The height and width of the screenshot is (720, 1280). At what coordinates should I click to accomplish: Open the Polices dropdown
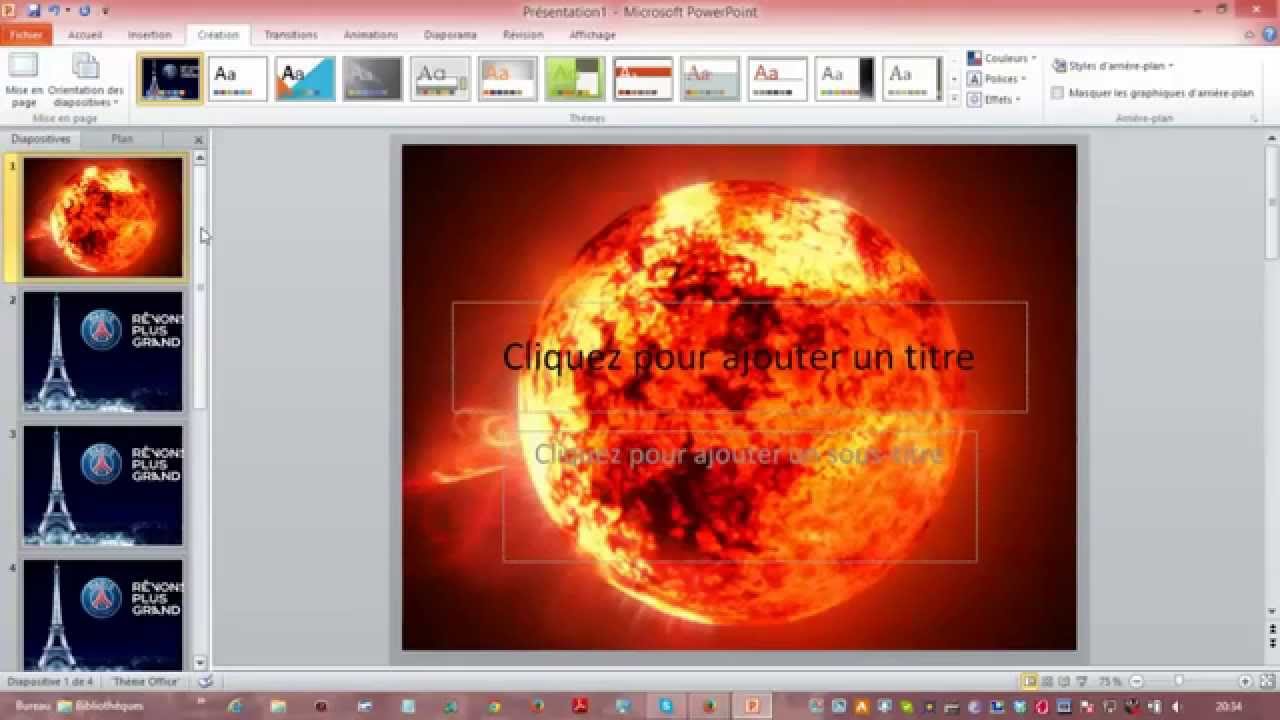(997, 79)
